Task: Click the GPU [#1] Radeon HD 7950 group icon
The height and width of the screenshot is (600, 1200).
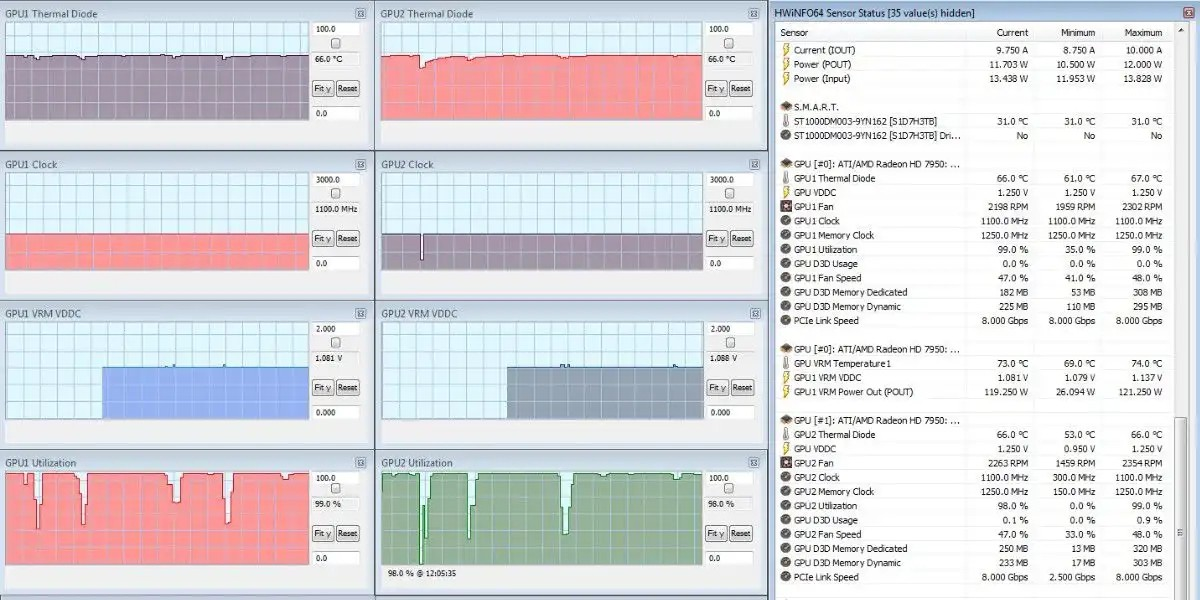Action: [x=786, y=421]
